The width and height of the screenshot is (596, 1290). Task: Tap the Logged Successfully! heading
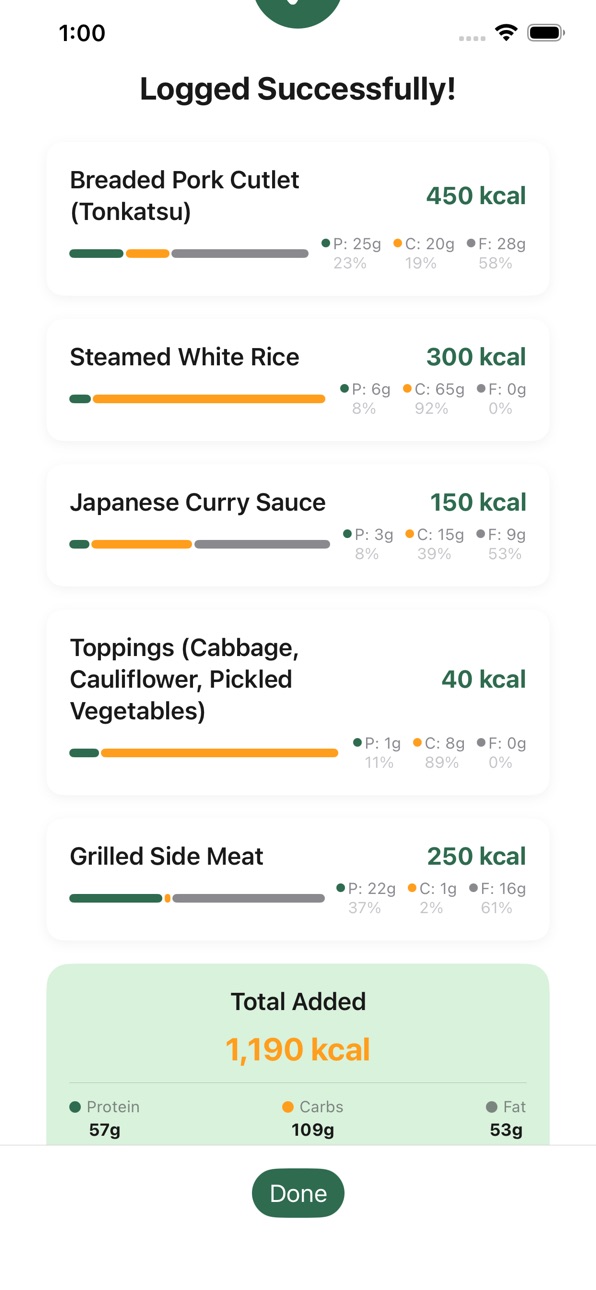coord(298,89)
